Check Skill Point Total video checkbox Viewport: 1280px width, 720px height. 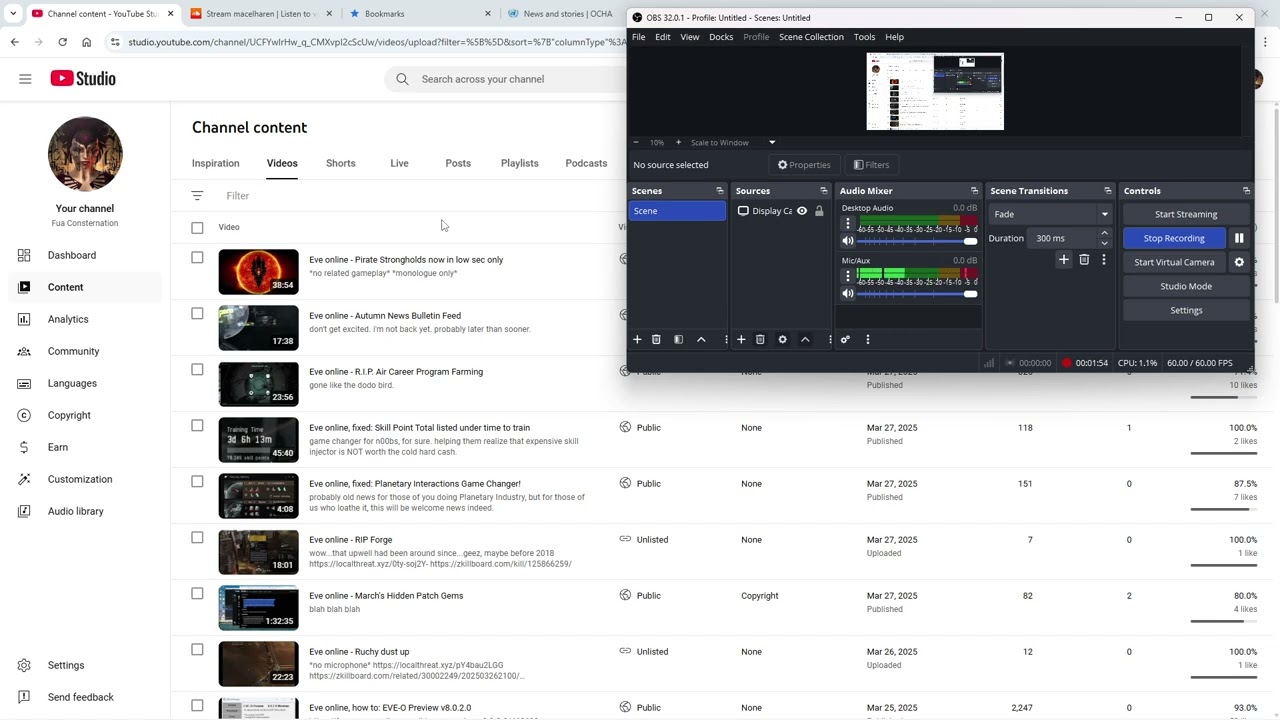pyautogui.click(x=197, y=426)
